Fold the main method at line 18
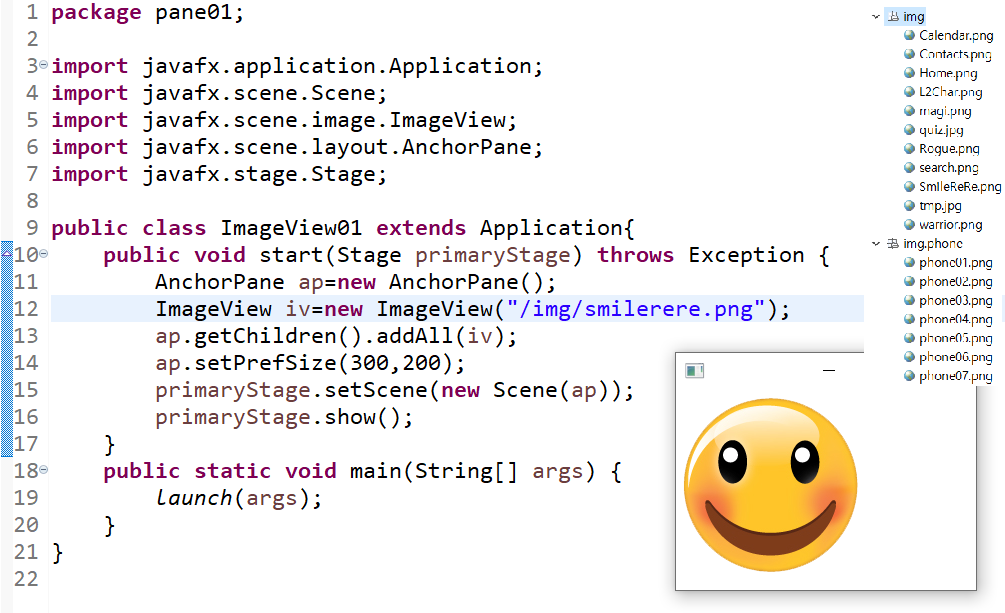 click(x=44, y=470)
